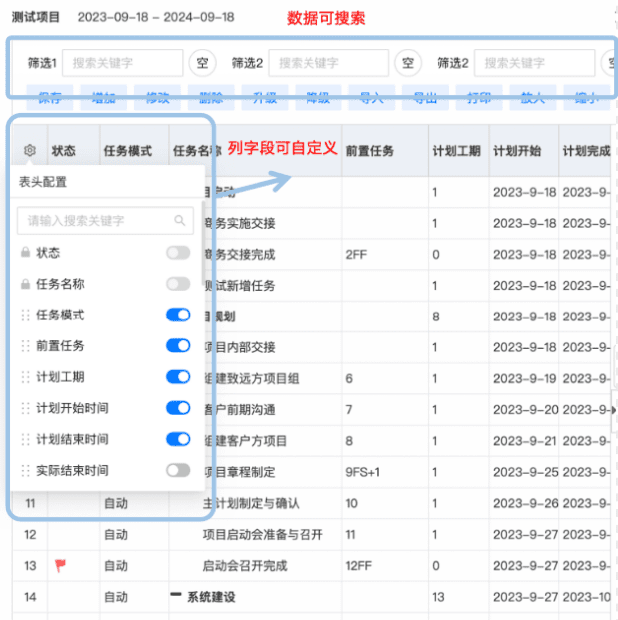
Task: Select the 项目启动会准备与召开 task name
Action: coord(263,535)
